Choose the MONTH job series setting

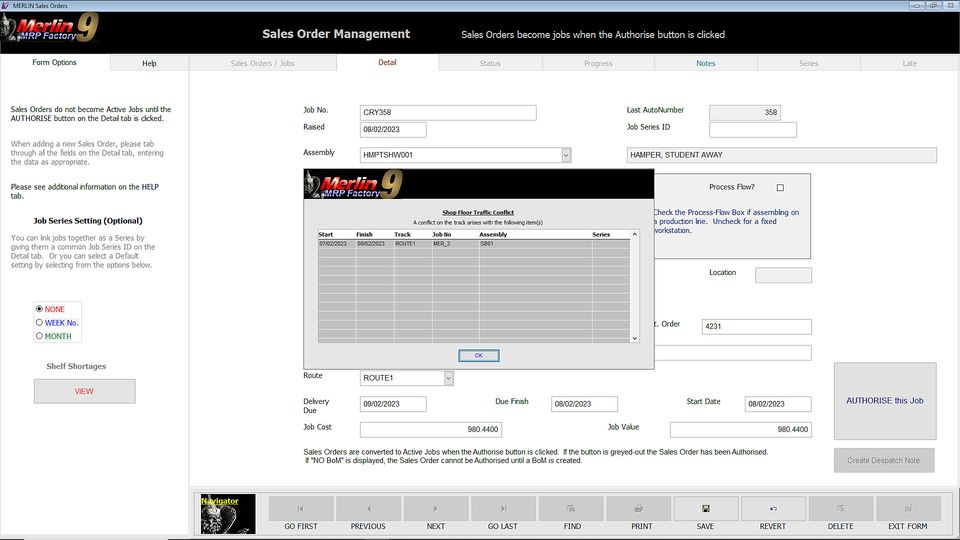[x=40, y=336]
